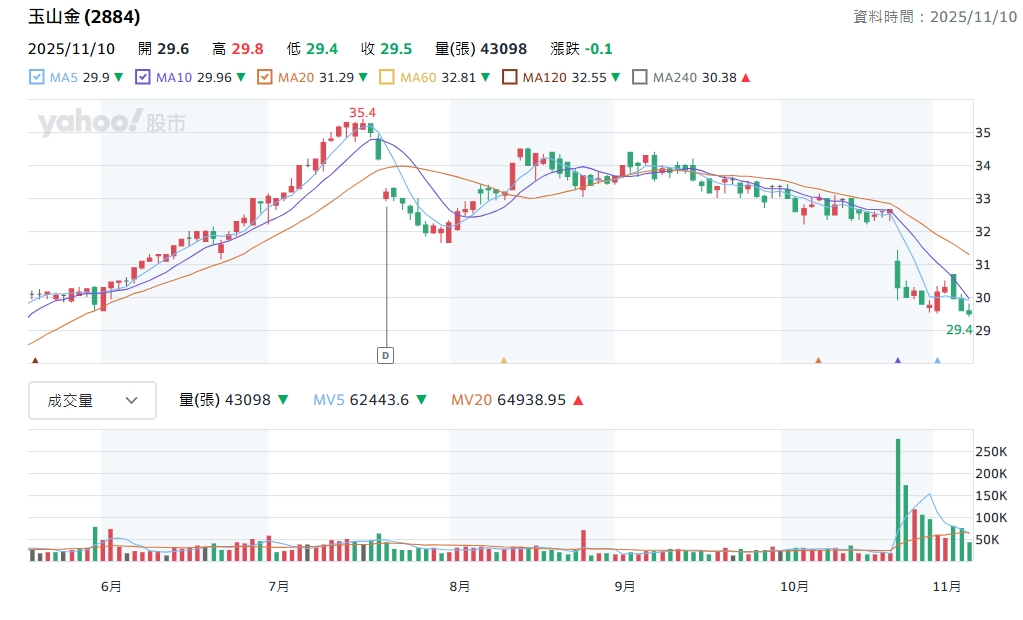This screenshot has width=1023, height=620.
Task: Disable the MA10 line checkbox
Action: coord(142,77)
